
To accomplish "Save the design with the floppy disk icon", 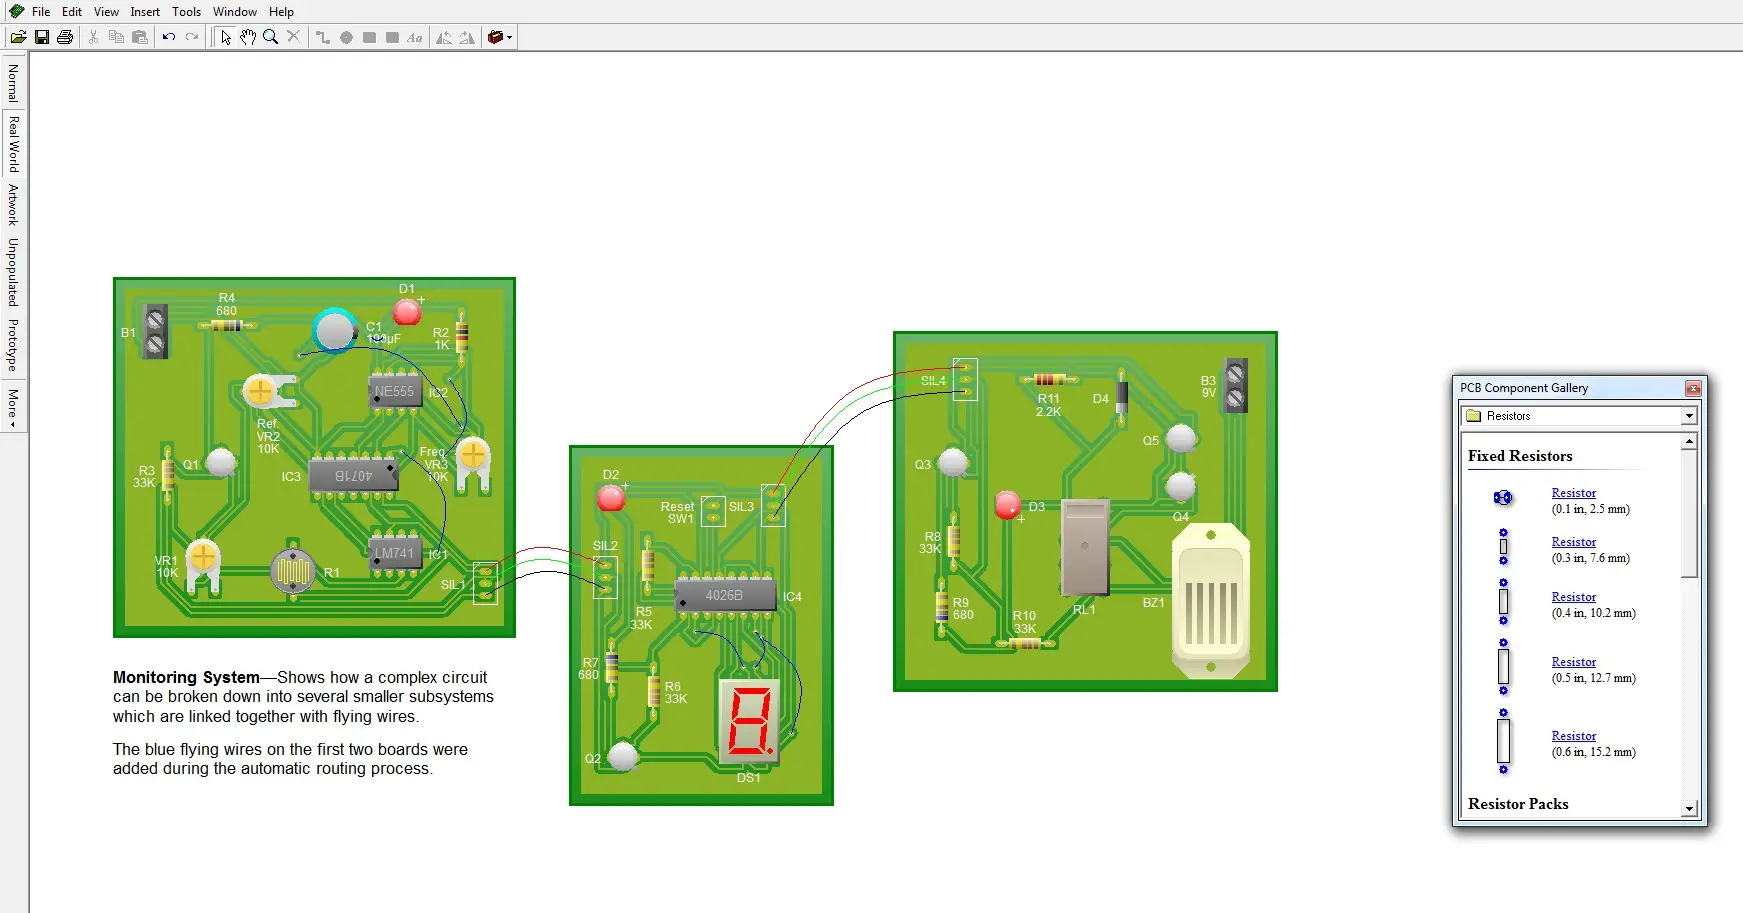I will (42, 37).
